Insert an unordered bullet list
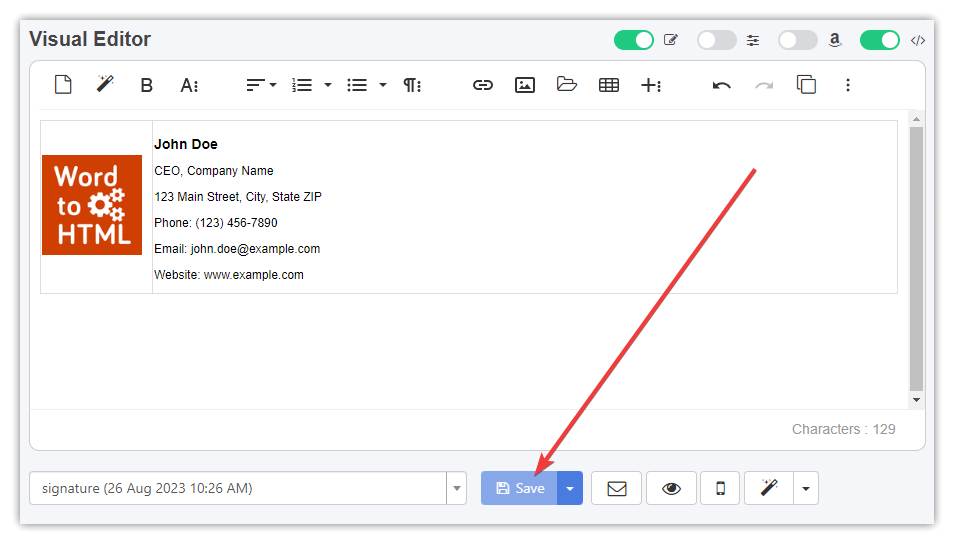The image size is (954, 544). pyautogui.click(x=357, y=85)
